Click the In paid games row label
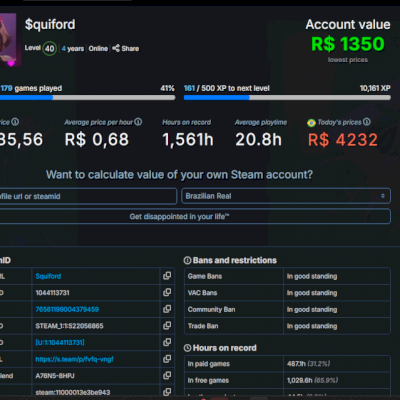The image size is (400, 400). [209, 364]
